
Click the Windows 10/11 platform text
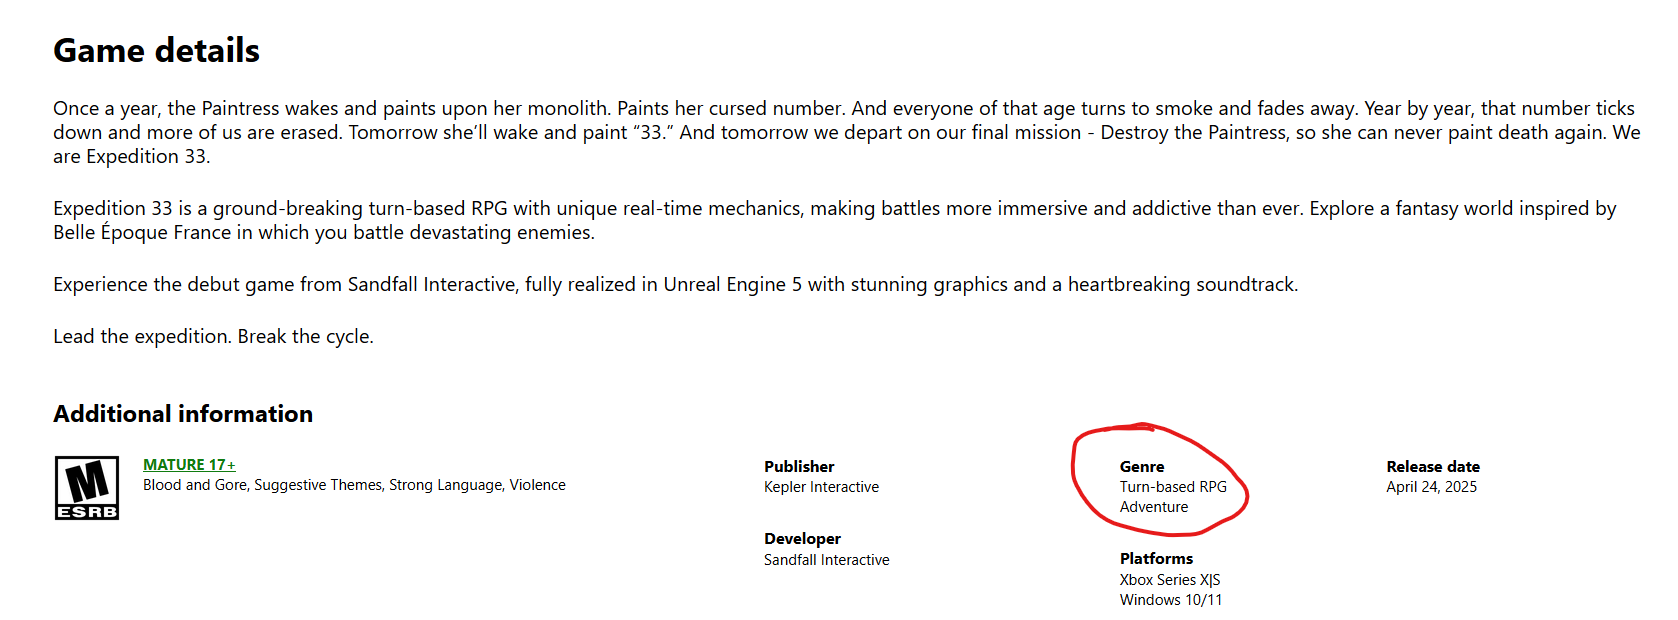[x=1170, y=600]
